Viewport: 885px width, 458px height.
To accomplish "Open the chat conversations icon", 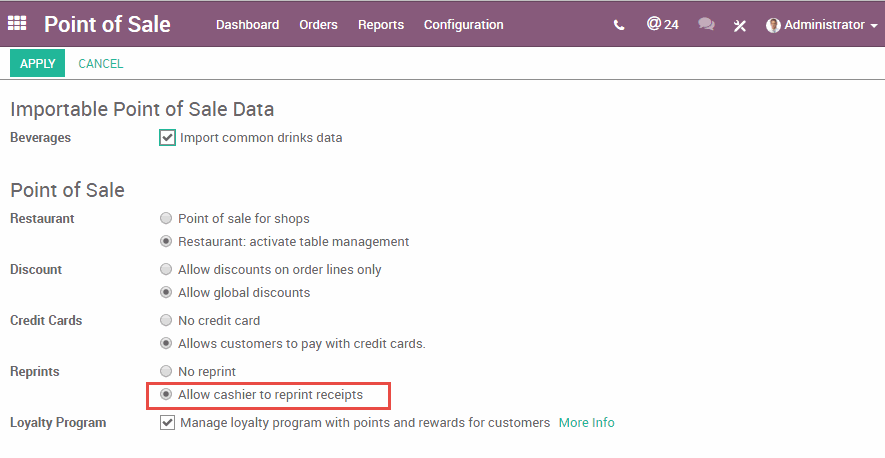I will pyautogui.click(x=707, y=25).
